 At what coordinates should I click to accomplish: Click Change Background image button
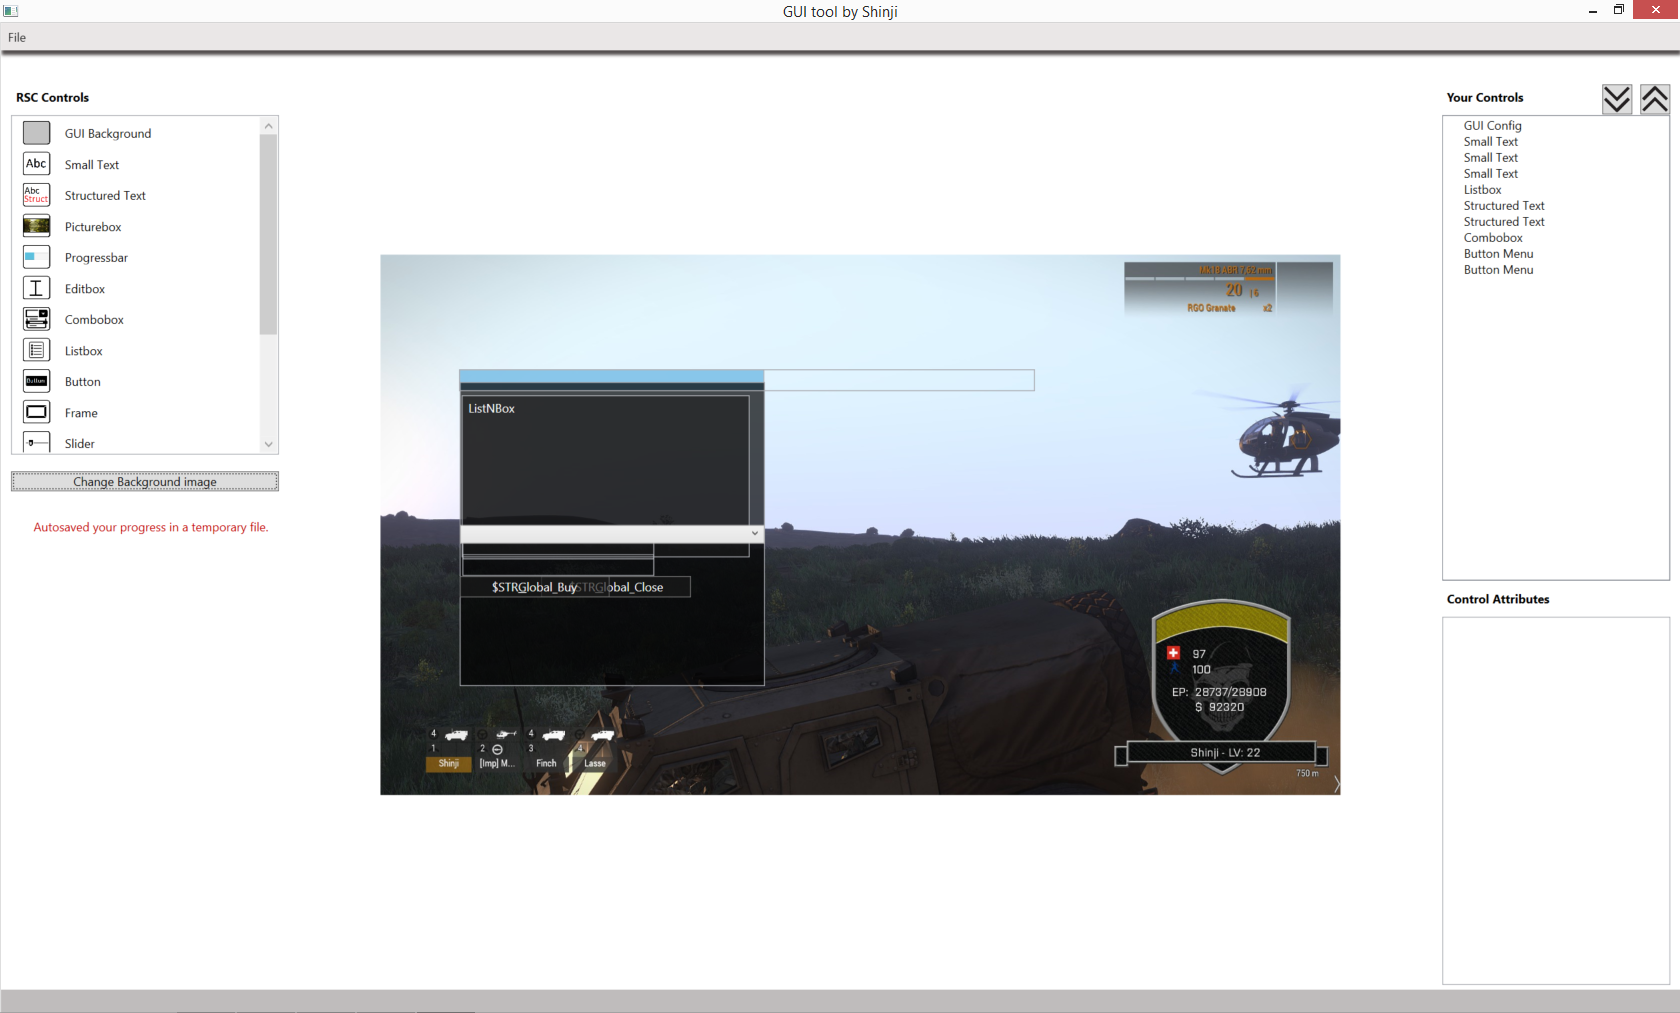[x=145, y=482]
